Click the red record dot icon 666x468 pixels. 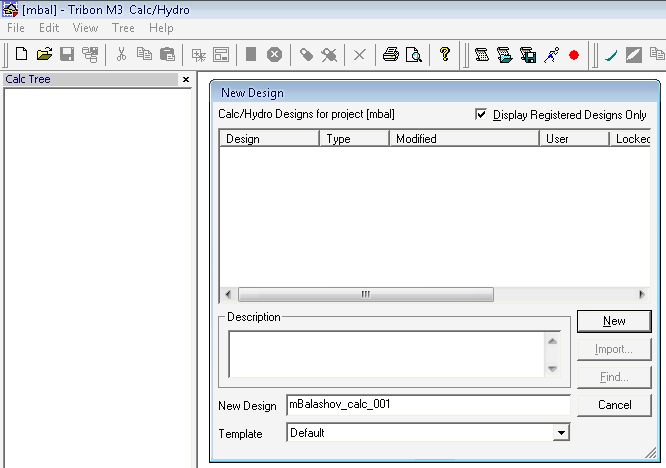[x=574, y=55]
